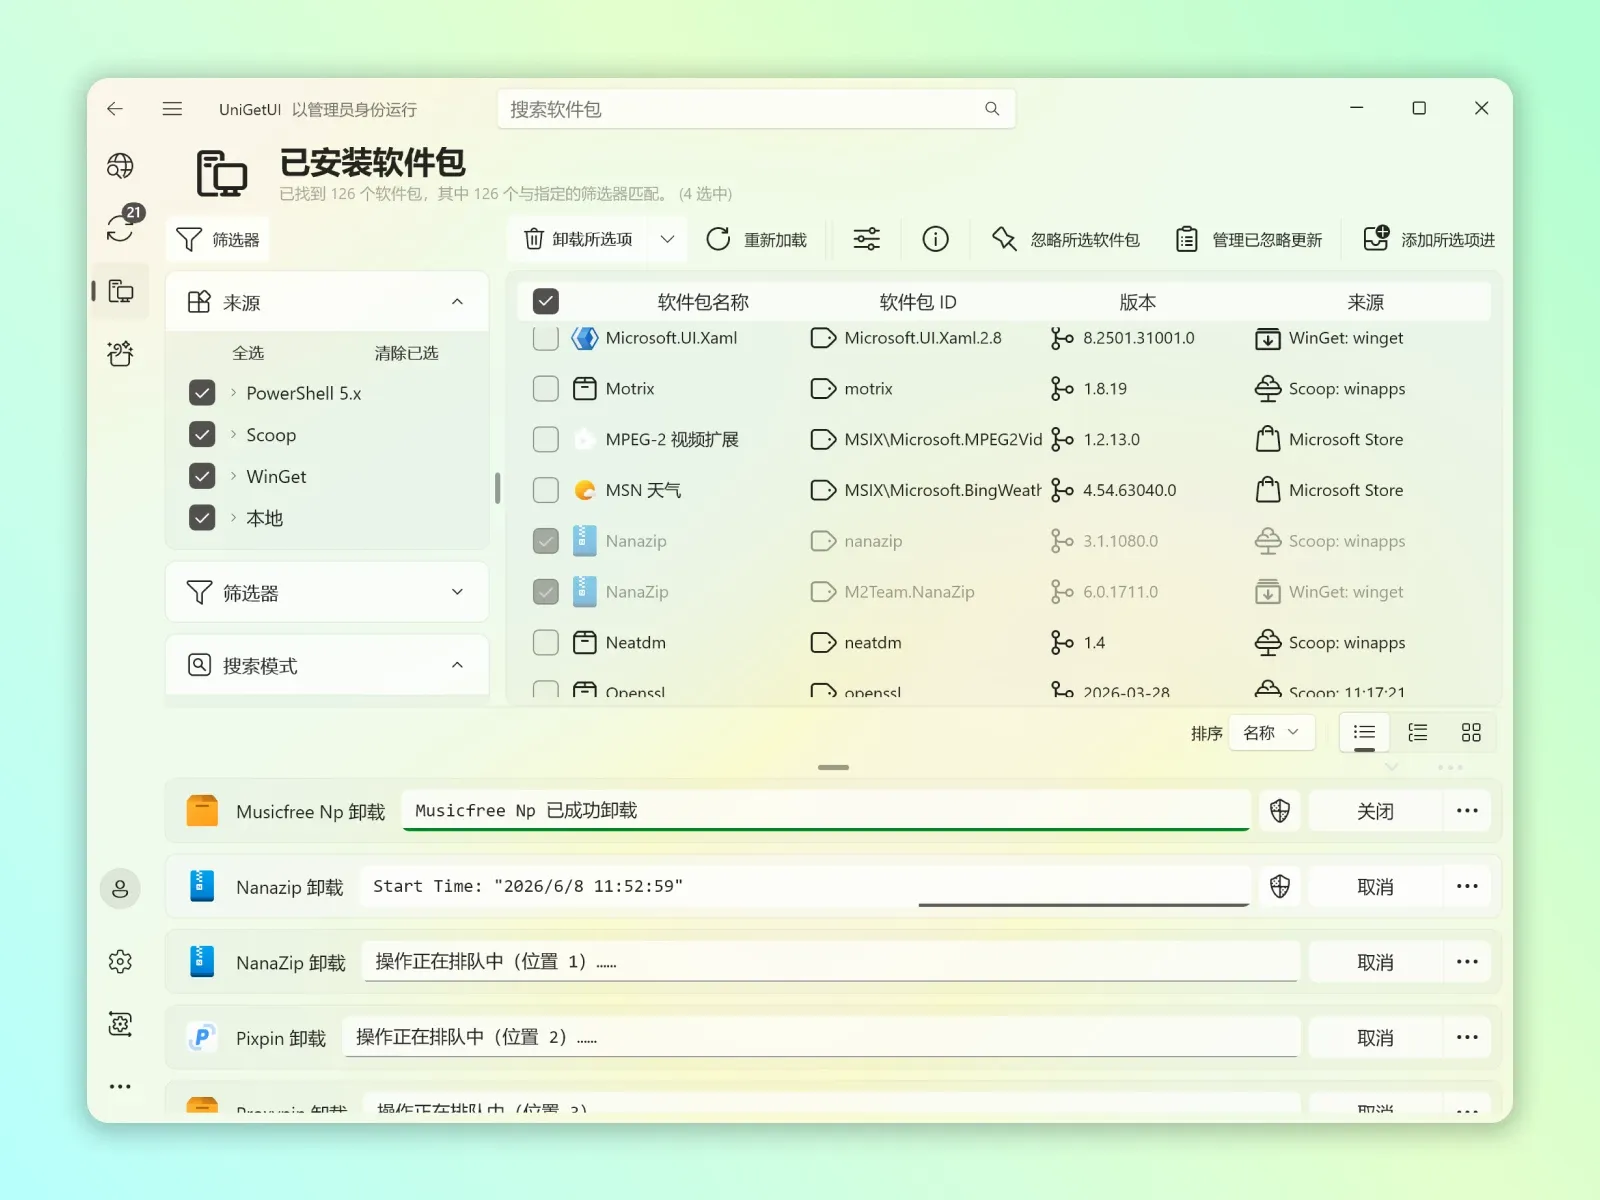Sort by 版本 column header
Viewport: 1600px width, 1200px height.
(1137, 302)
